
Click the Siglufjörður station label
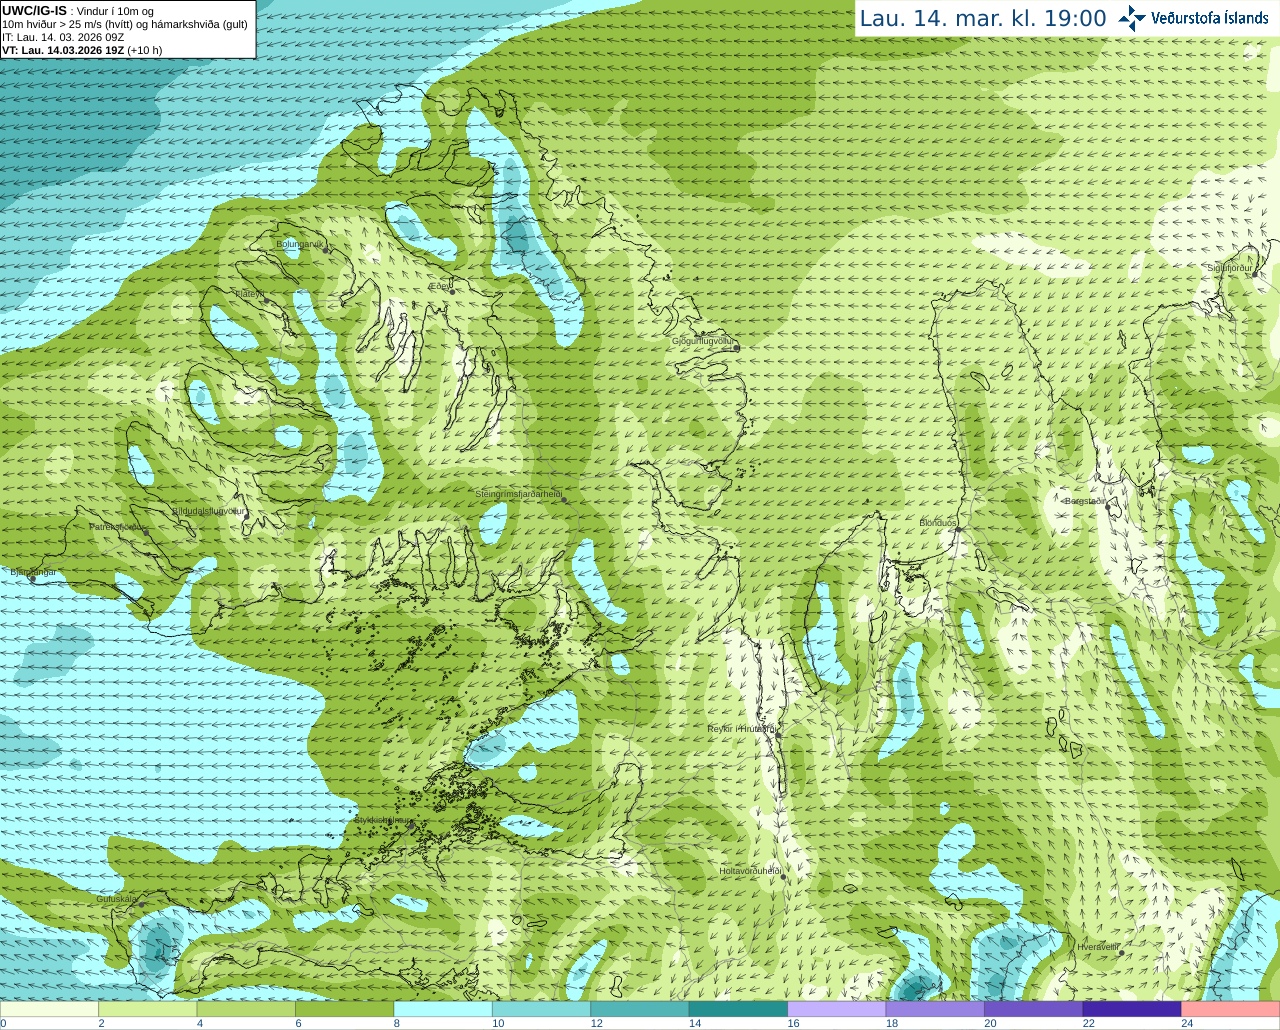click(x=1230, y=268)
